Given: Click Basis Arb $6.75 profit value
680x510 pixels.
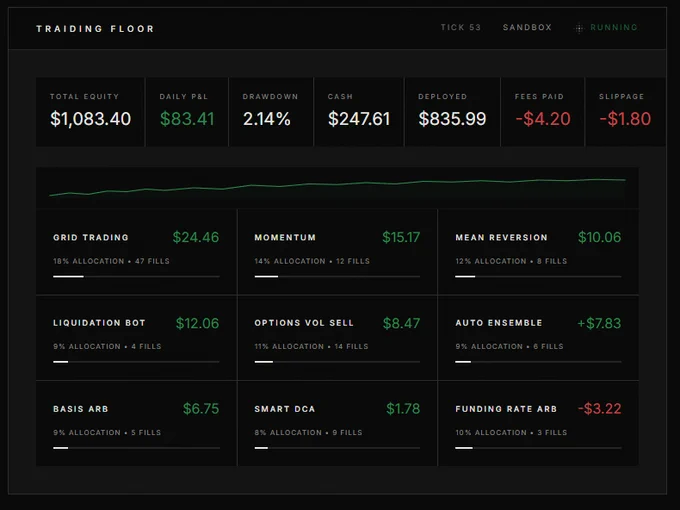Looking at the screenshot, I should click(201, 409).
